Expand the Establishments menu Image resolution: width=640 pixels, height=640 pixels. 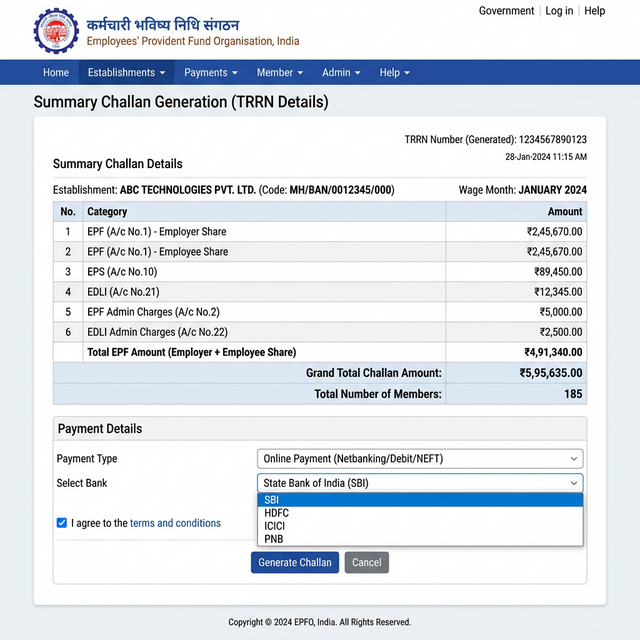[127, 73]
